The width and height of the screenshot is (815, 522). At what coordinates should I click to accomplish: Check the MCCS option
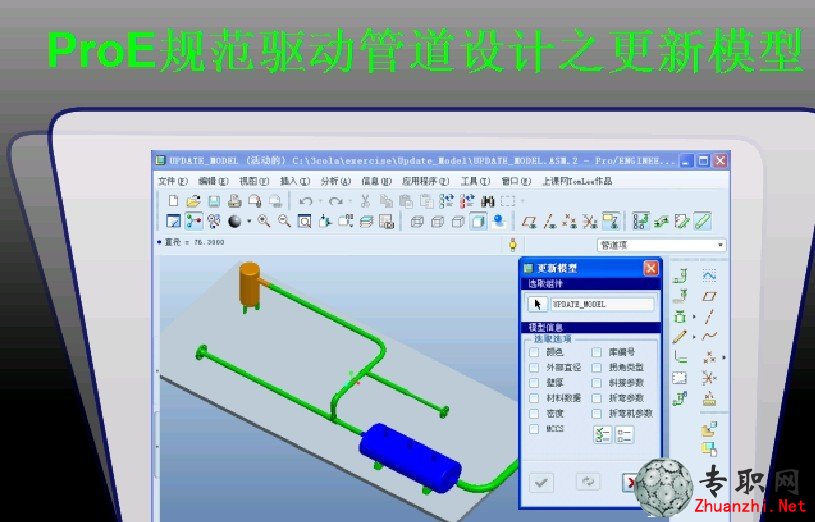pos(534,429)
